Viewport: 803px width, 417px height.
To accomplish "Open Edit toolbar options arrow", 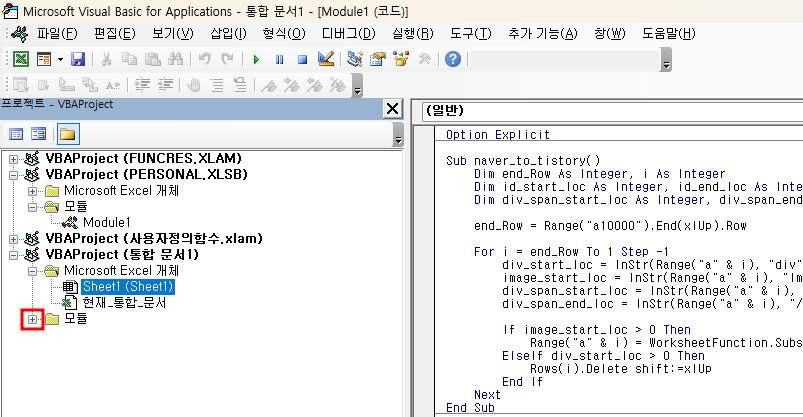I will 357,86.
